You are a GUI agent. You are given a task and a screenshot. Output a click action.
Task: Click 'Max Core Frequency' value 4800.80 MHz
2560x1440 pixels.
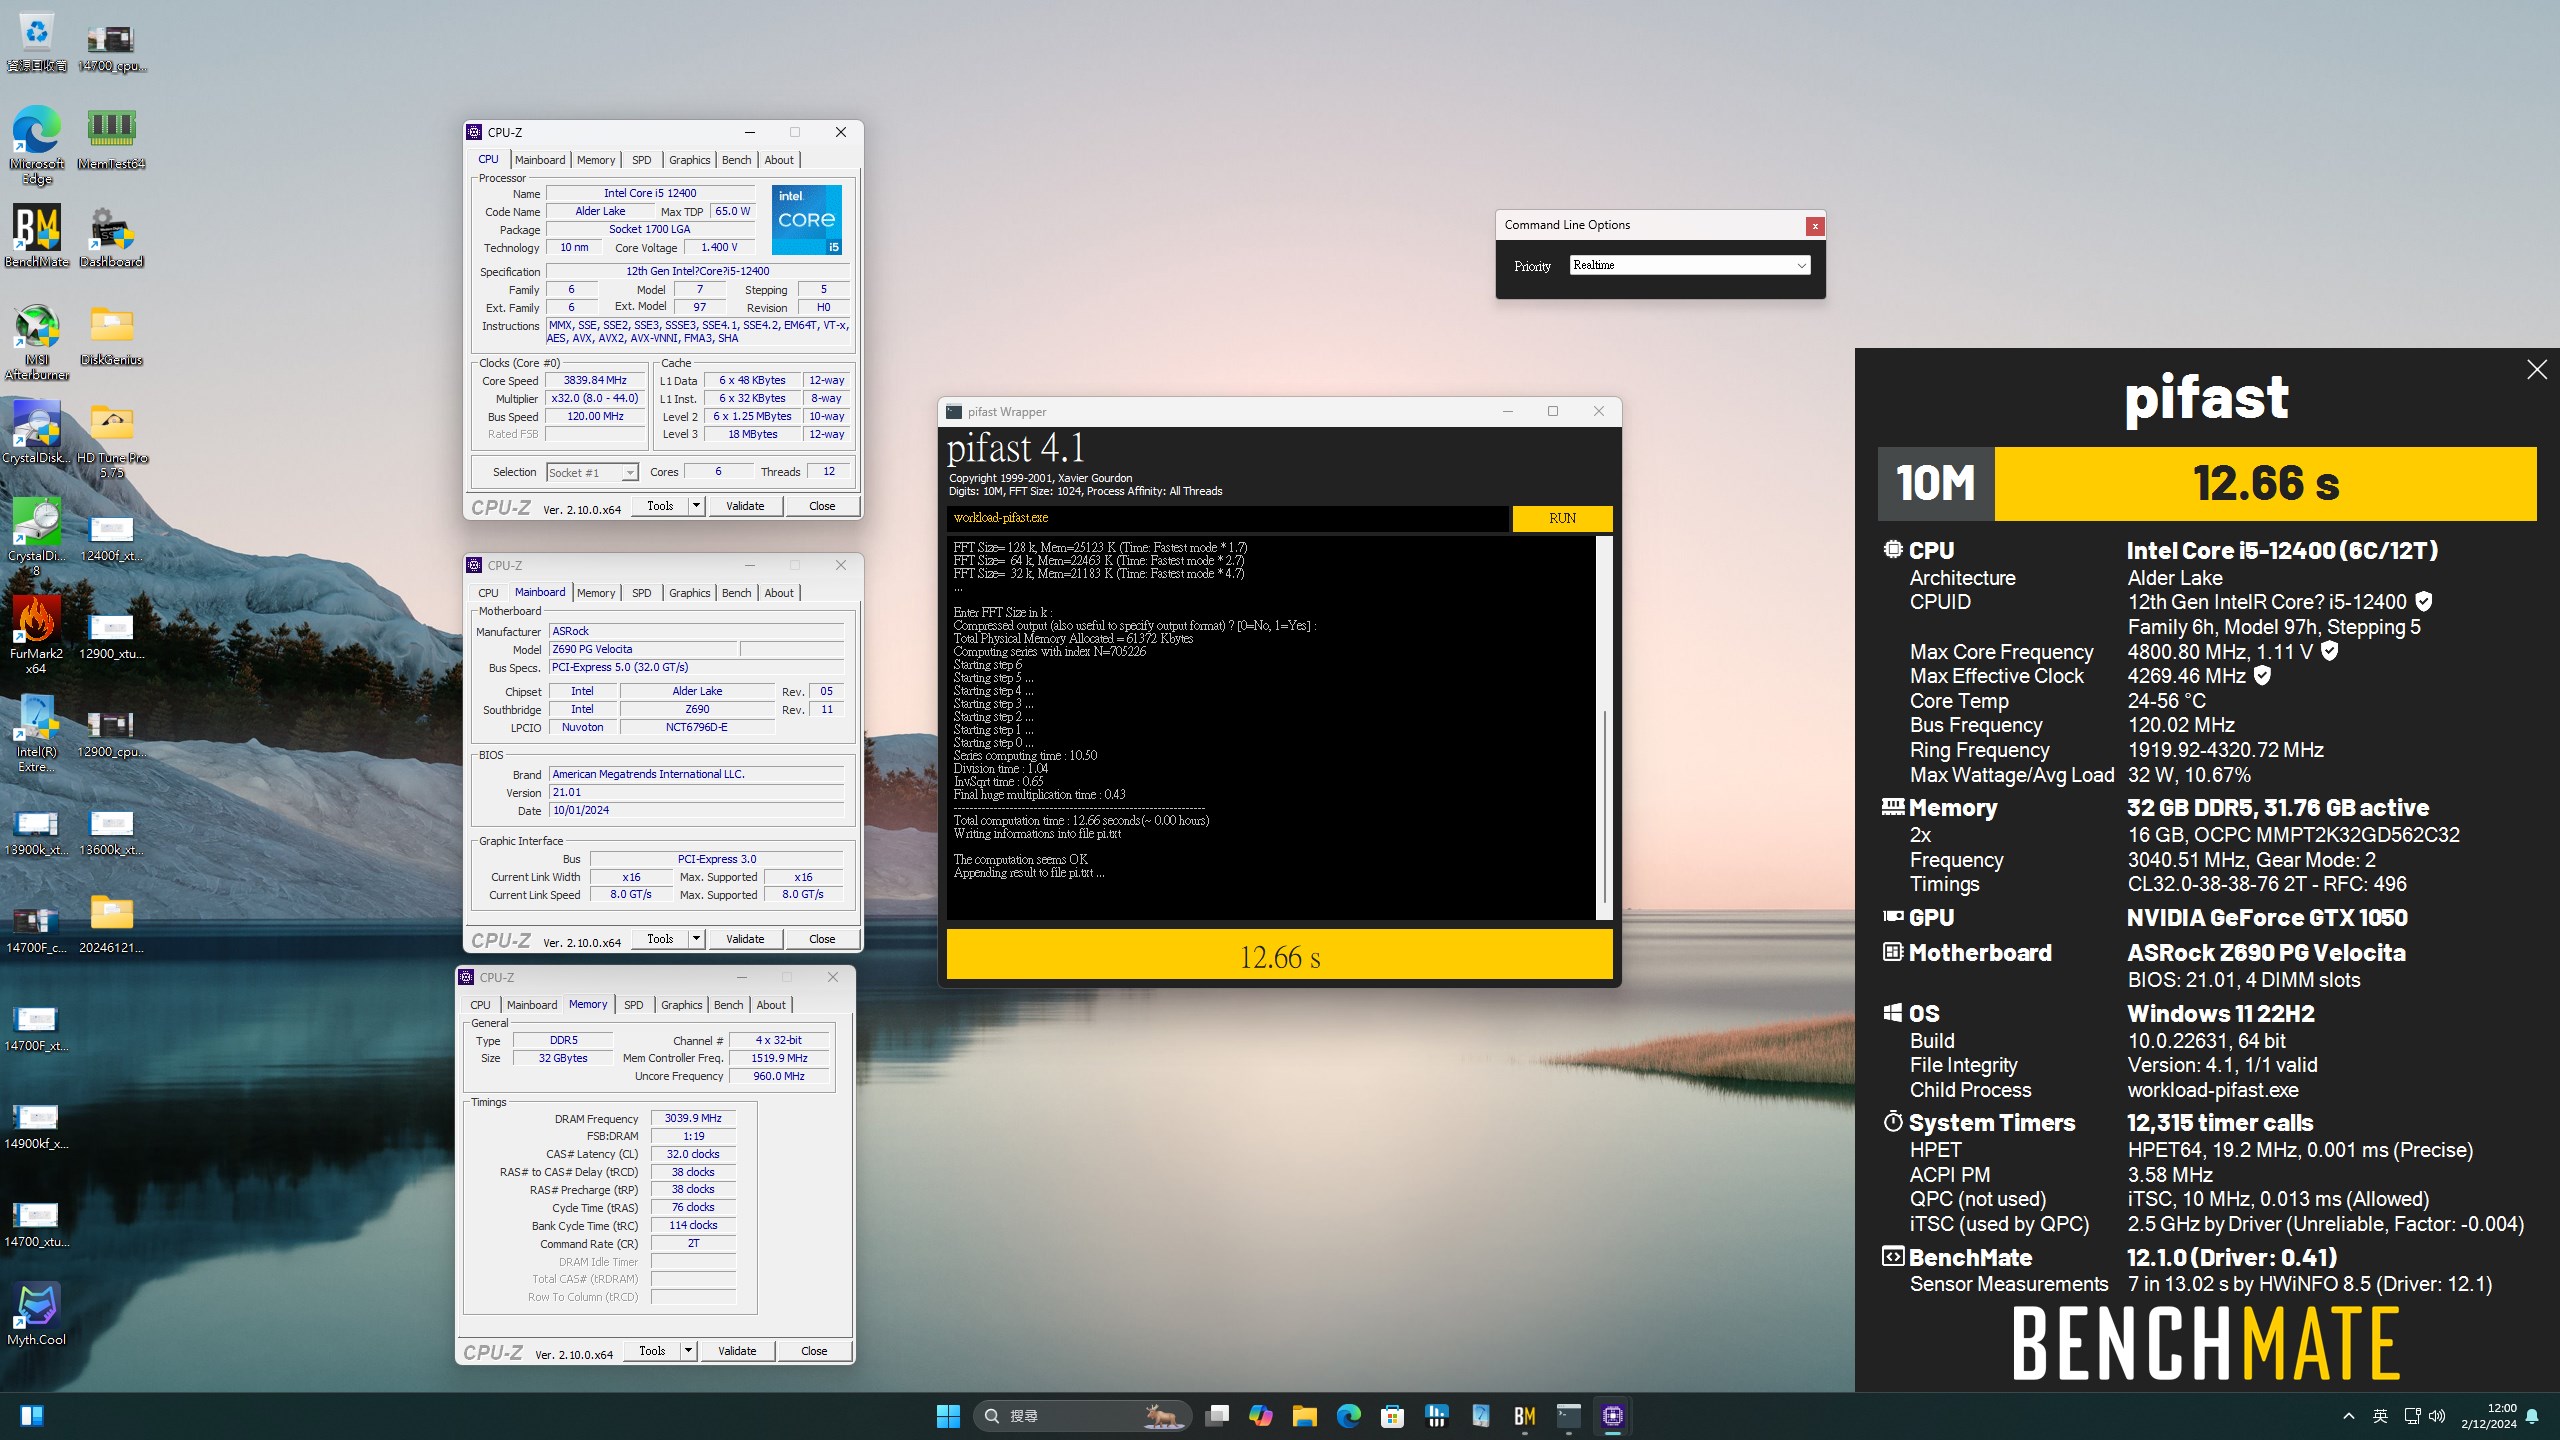(x=2188, y=652)
